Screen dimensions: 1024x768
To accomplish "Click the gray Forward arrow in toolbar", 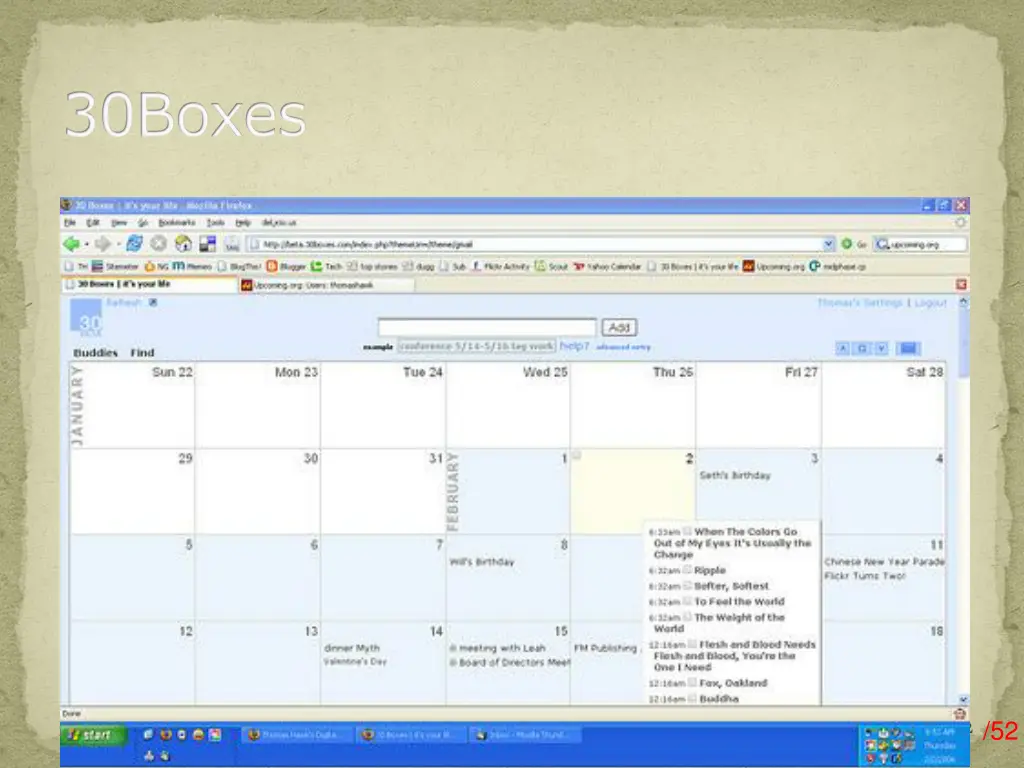I will tap(103, 244).
